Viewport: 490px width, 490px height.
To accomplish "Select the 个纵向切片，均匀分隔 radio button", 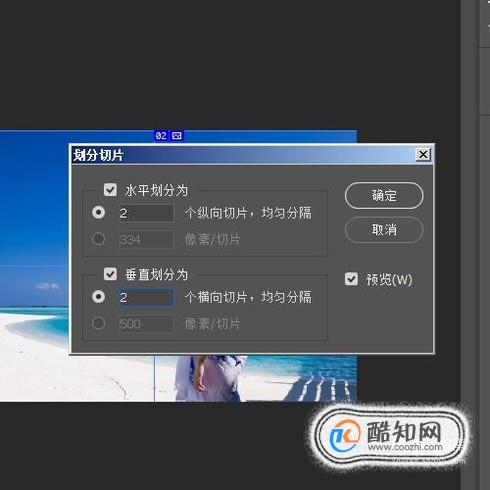I will pos(98,213).
